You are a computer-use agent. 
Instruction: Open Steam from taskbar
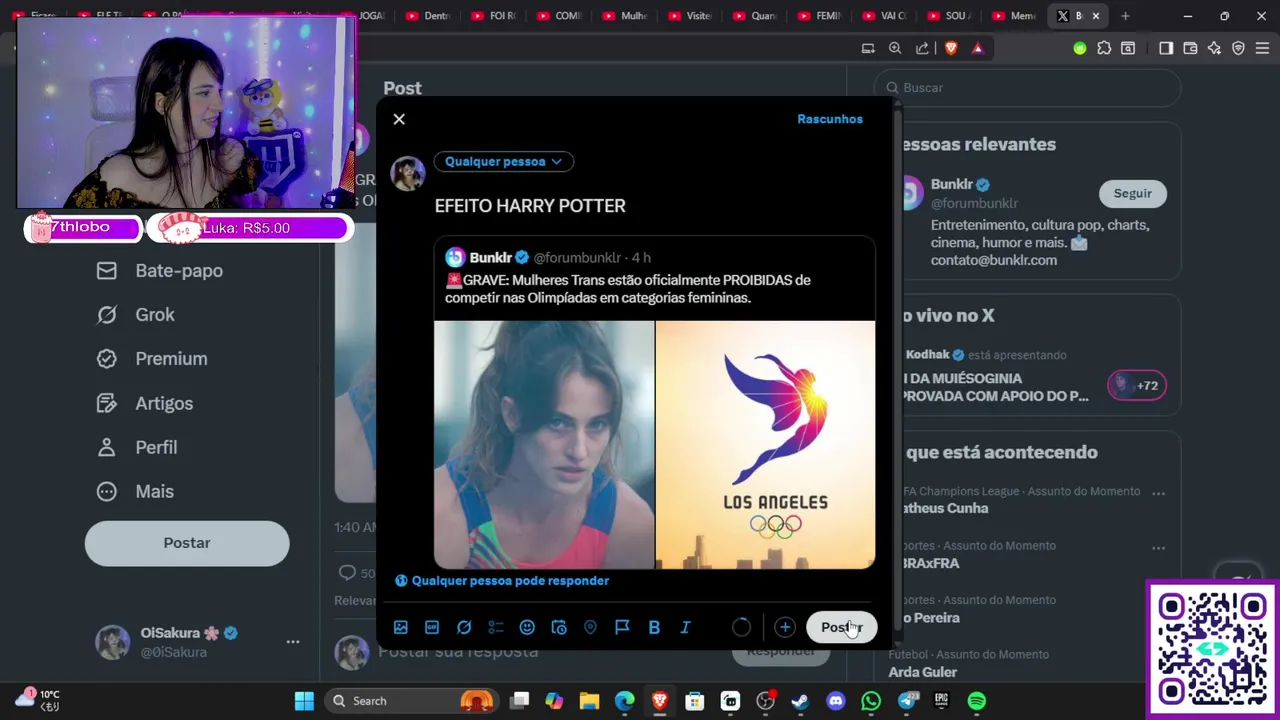pyautogui.click(x=800, y=701)
